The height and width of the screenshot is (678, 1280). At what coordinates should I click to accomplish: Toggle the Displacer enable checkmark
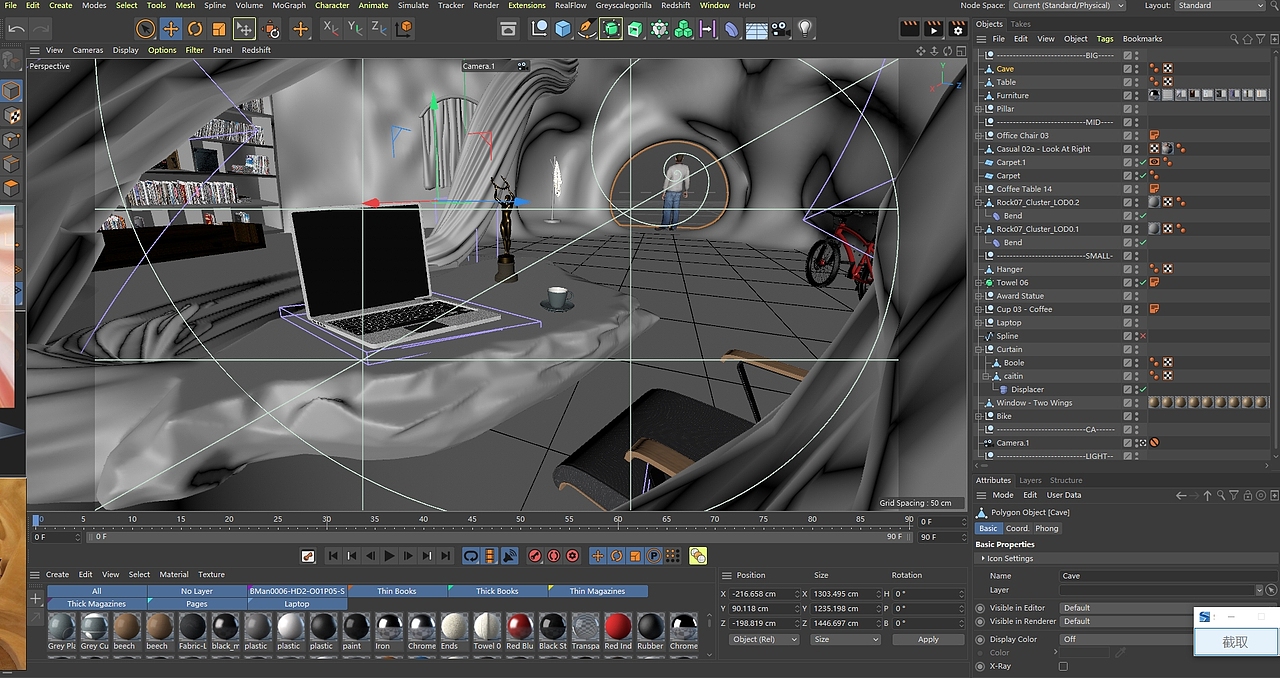[x=1143, y=389]
